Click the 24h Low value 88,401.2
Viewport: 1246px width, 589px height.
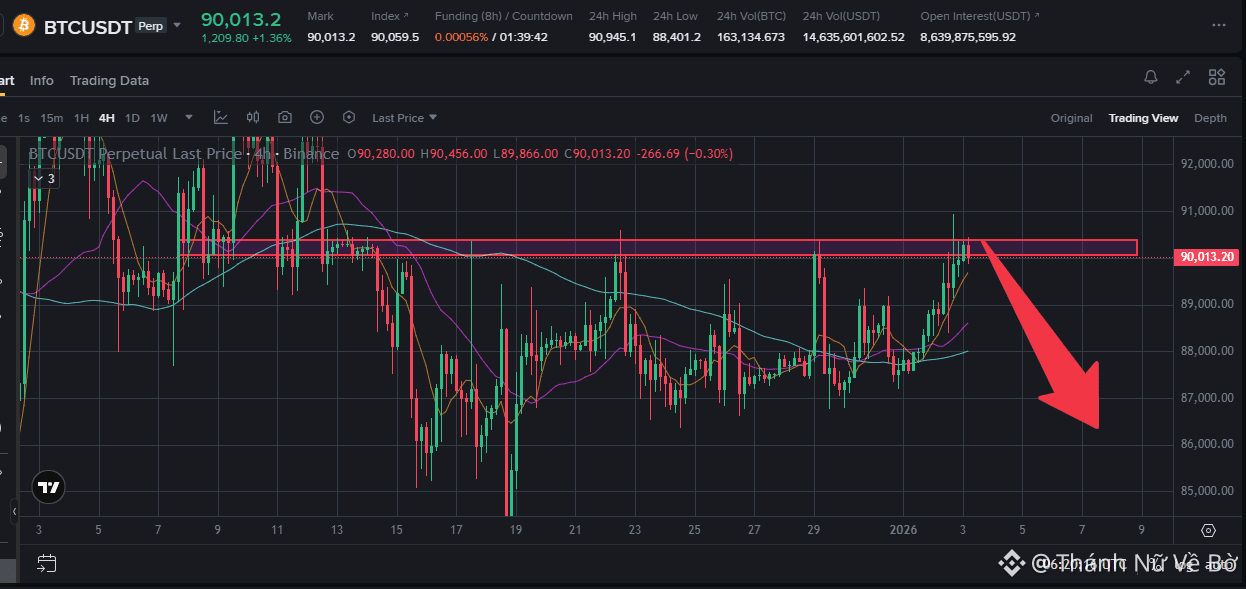click(676, 37)
